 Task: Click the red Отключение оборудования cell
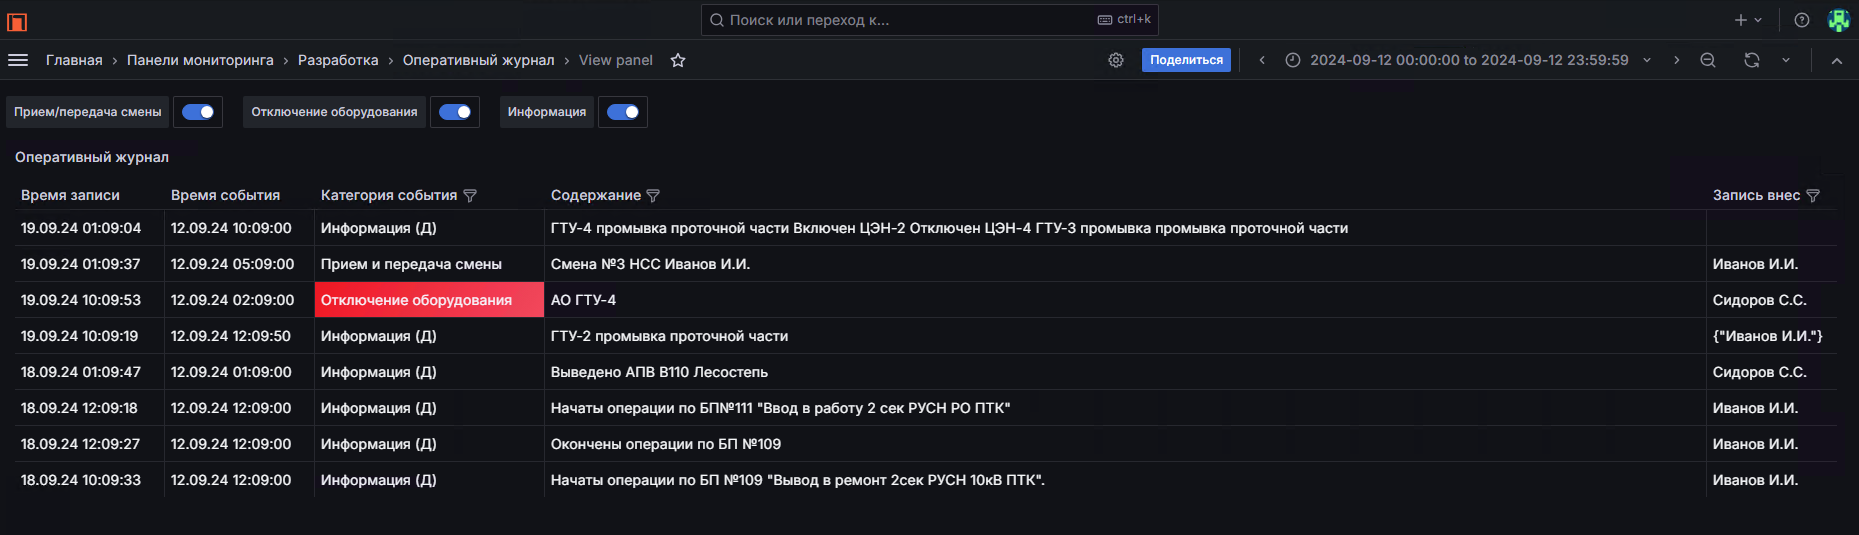(x=429, y=300)
